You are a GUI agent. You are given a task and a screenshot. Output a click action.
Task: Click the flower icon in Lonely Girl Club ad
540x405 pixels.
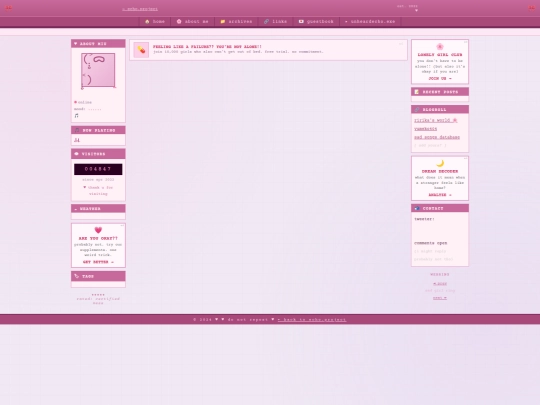[440, 47]
